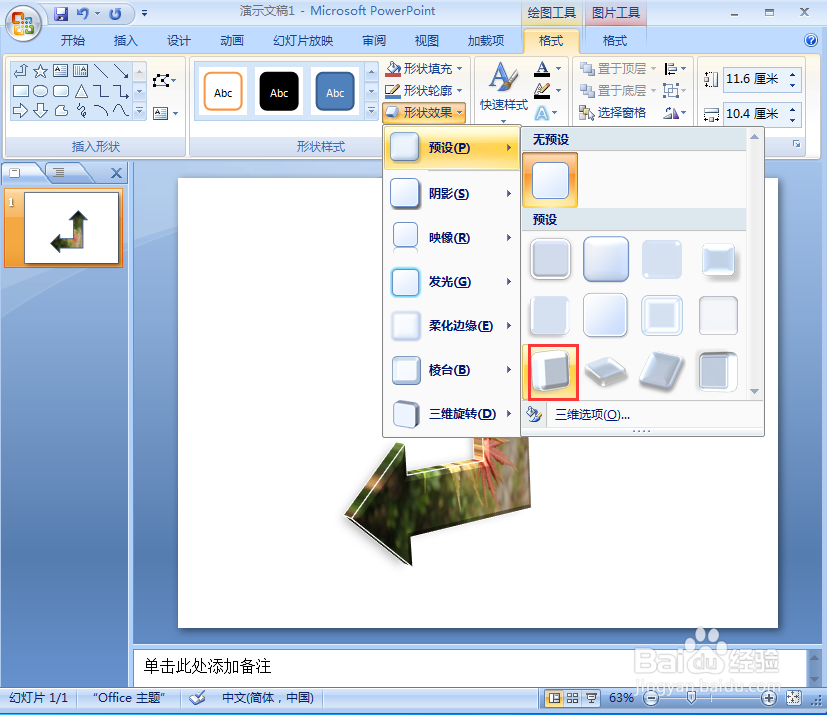This screenshot has height=715, width=827.
Task: Open the 发光(G) submenu
Action: point(453,282)
